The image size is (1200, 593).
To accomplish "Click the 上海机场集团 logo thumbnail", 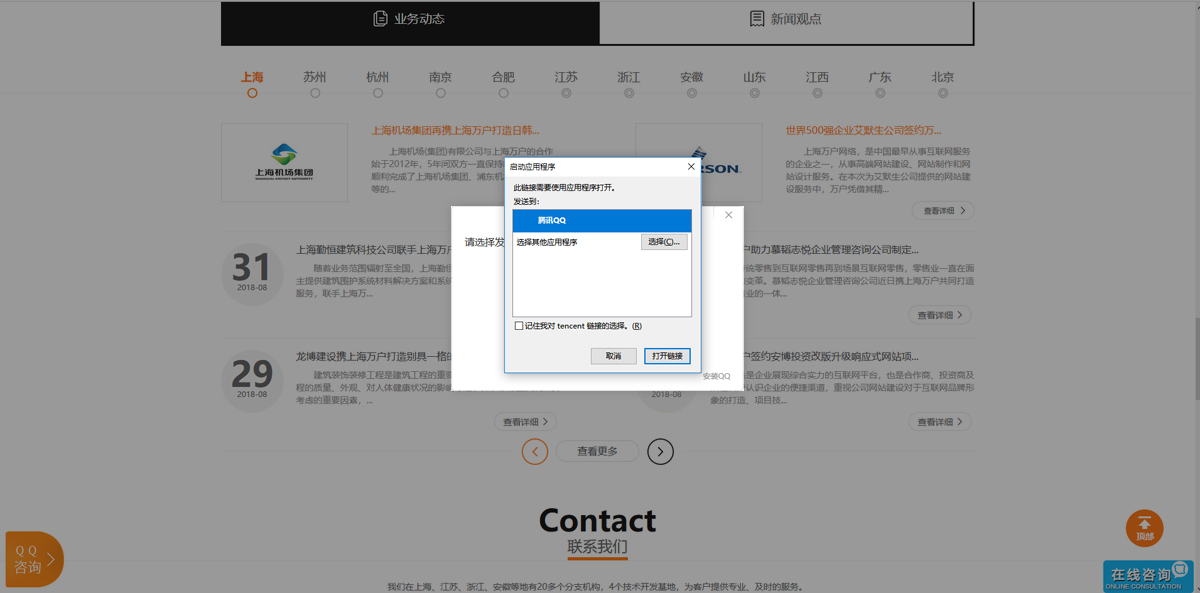I will 285,163.
